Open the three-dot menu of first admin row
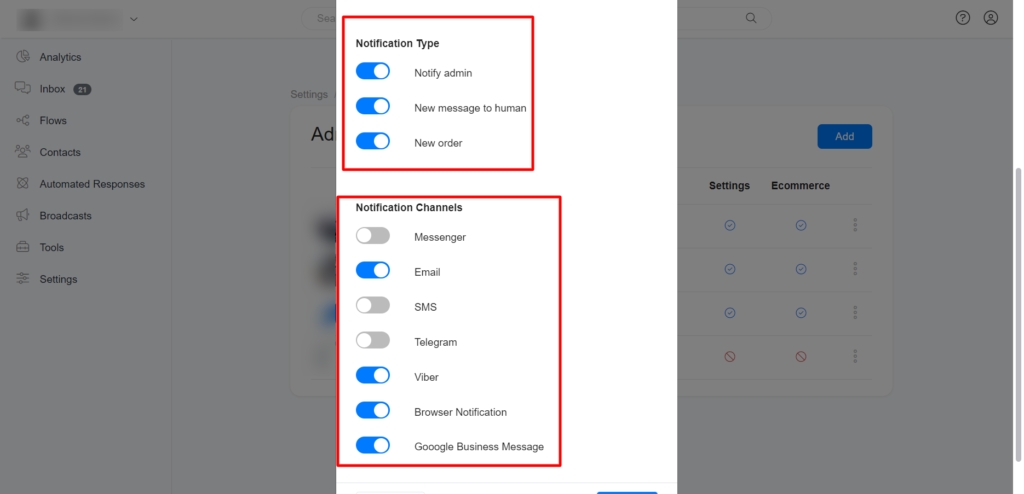 855,225
